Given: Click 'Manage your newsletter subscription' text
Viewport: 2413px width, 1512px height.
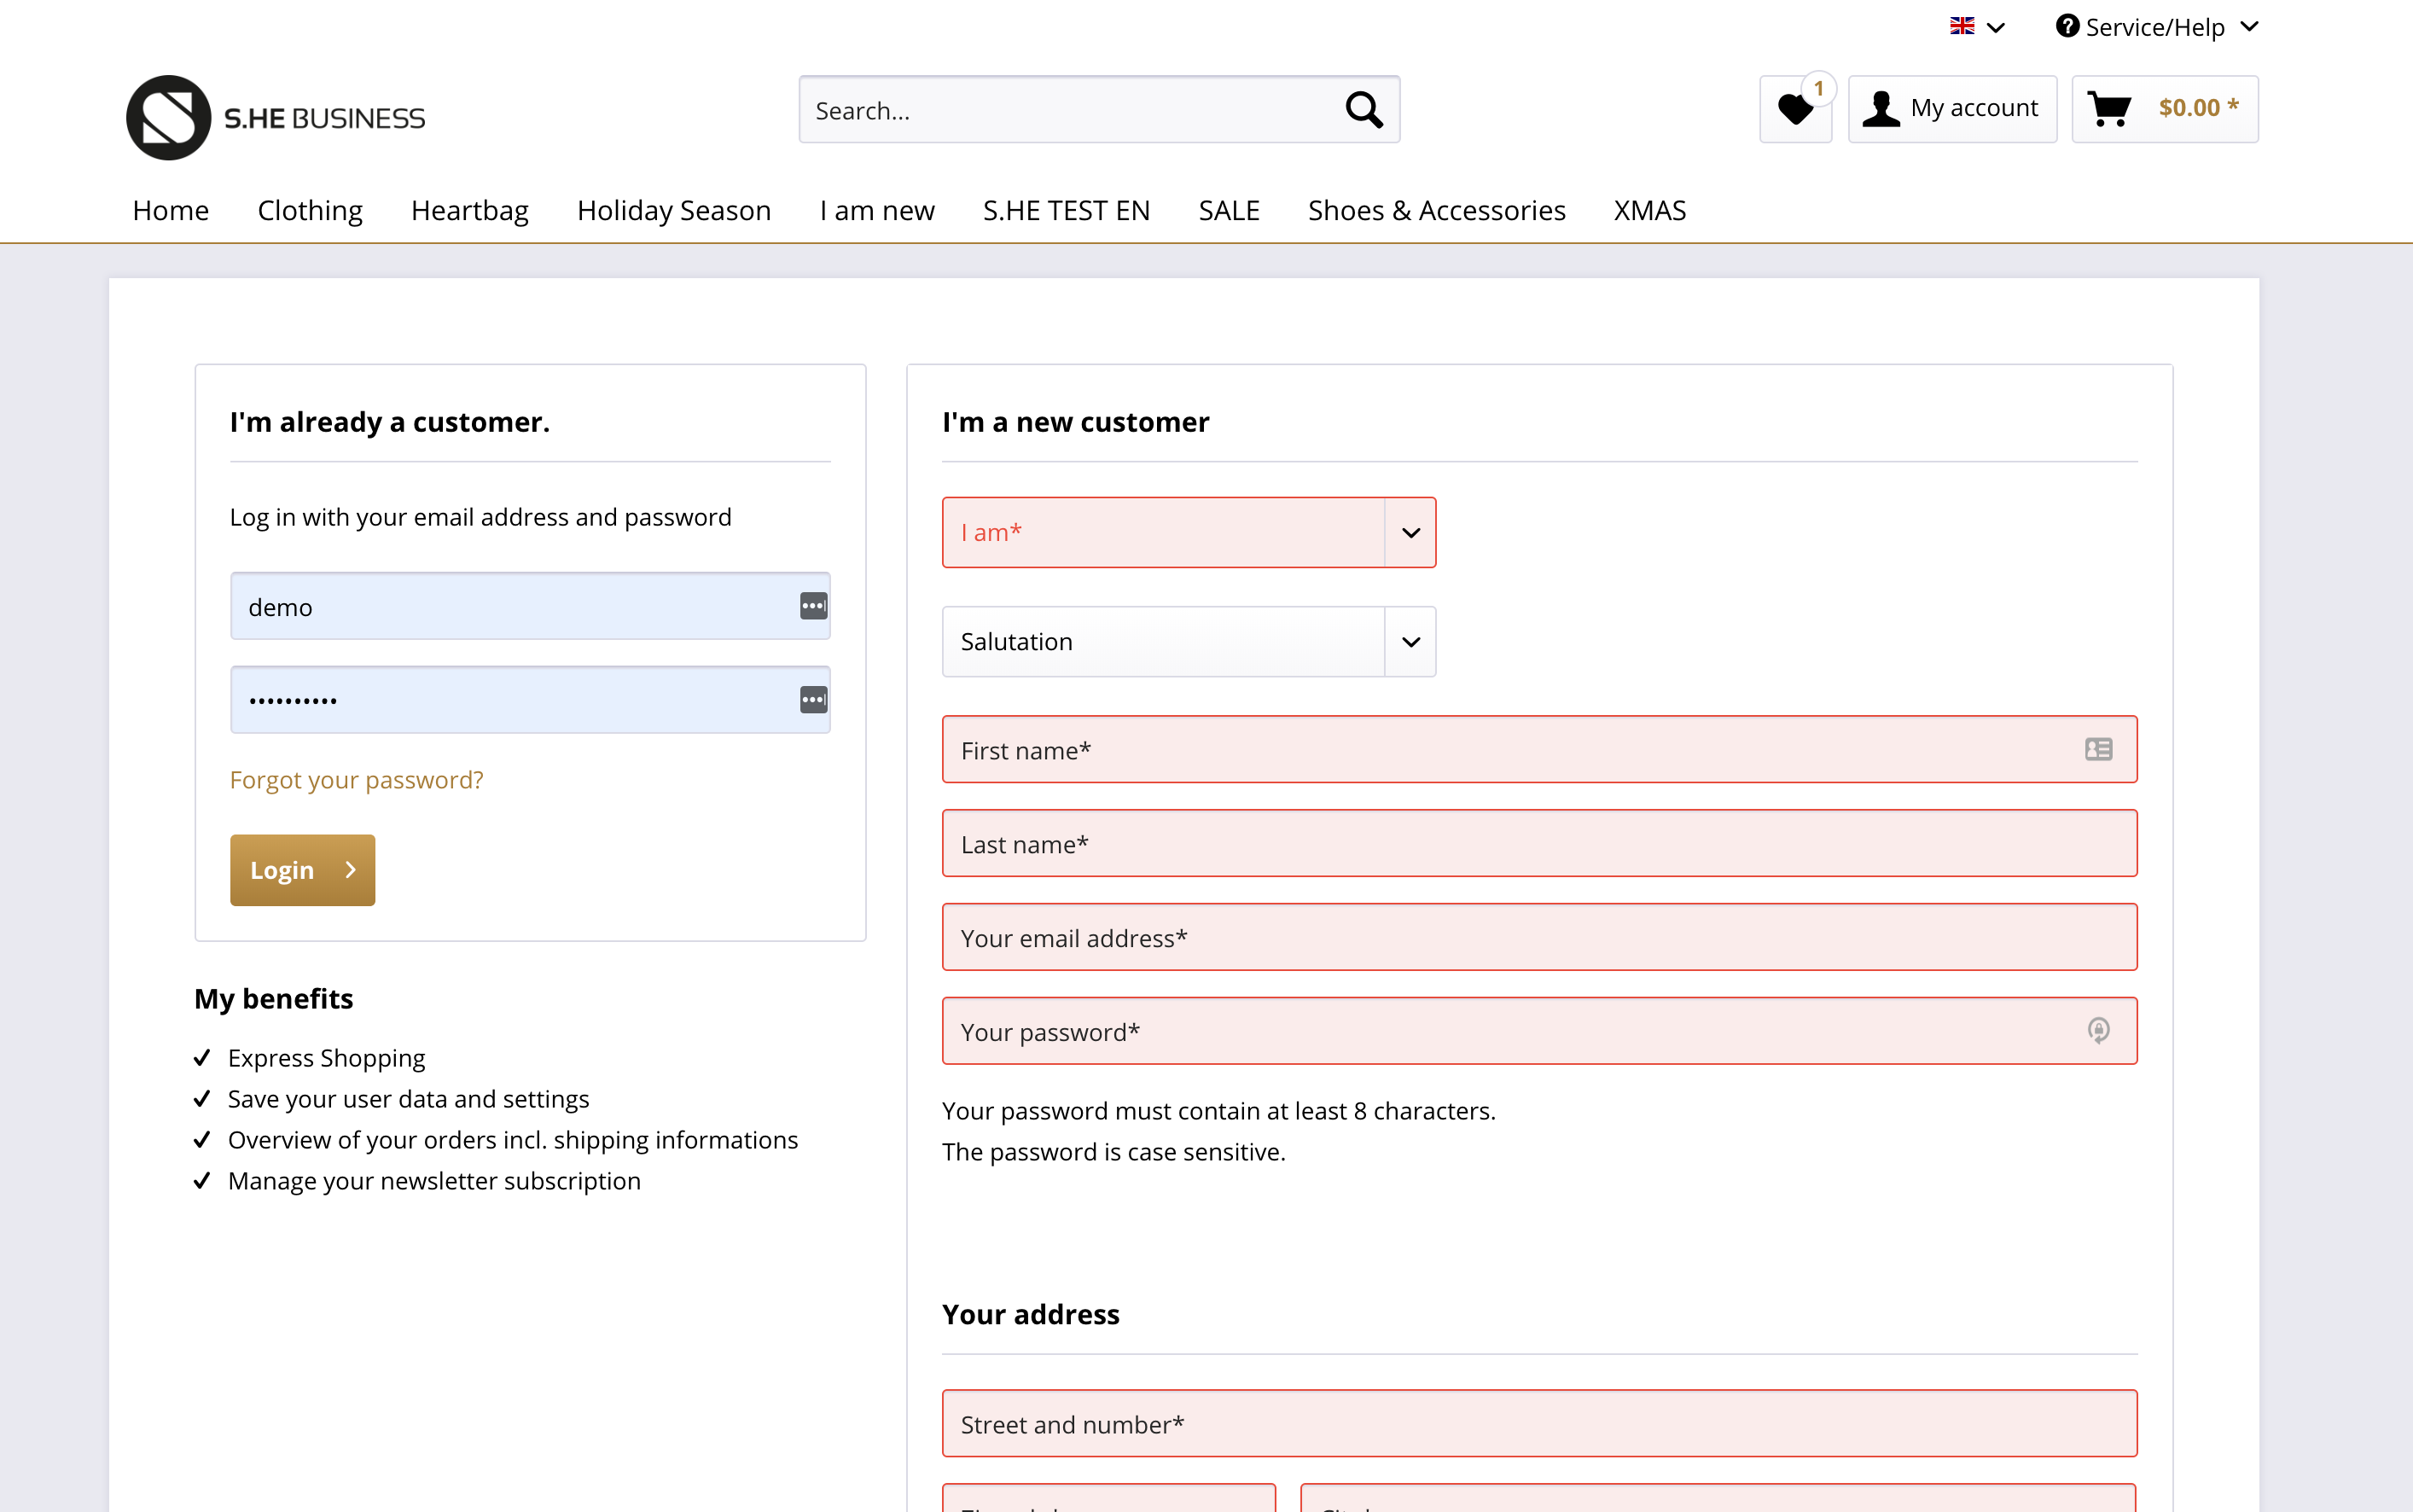Looking at the screenshot, I should coord(434,1180).
